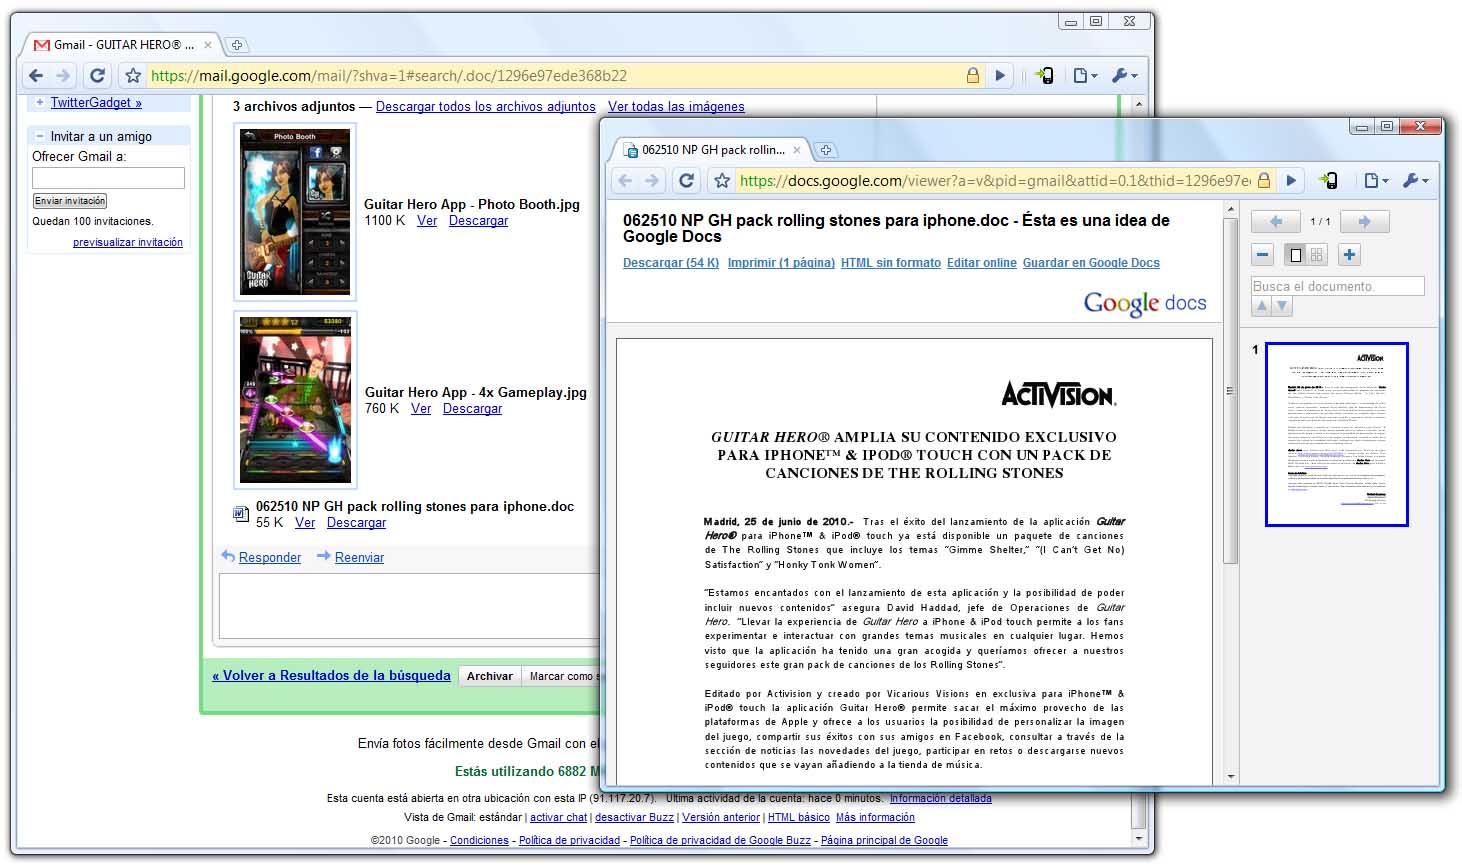
Task: Switch to single page view
Action: tap(1295, 255)
